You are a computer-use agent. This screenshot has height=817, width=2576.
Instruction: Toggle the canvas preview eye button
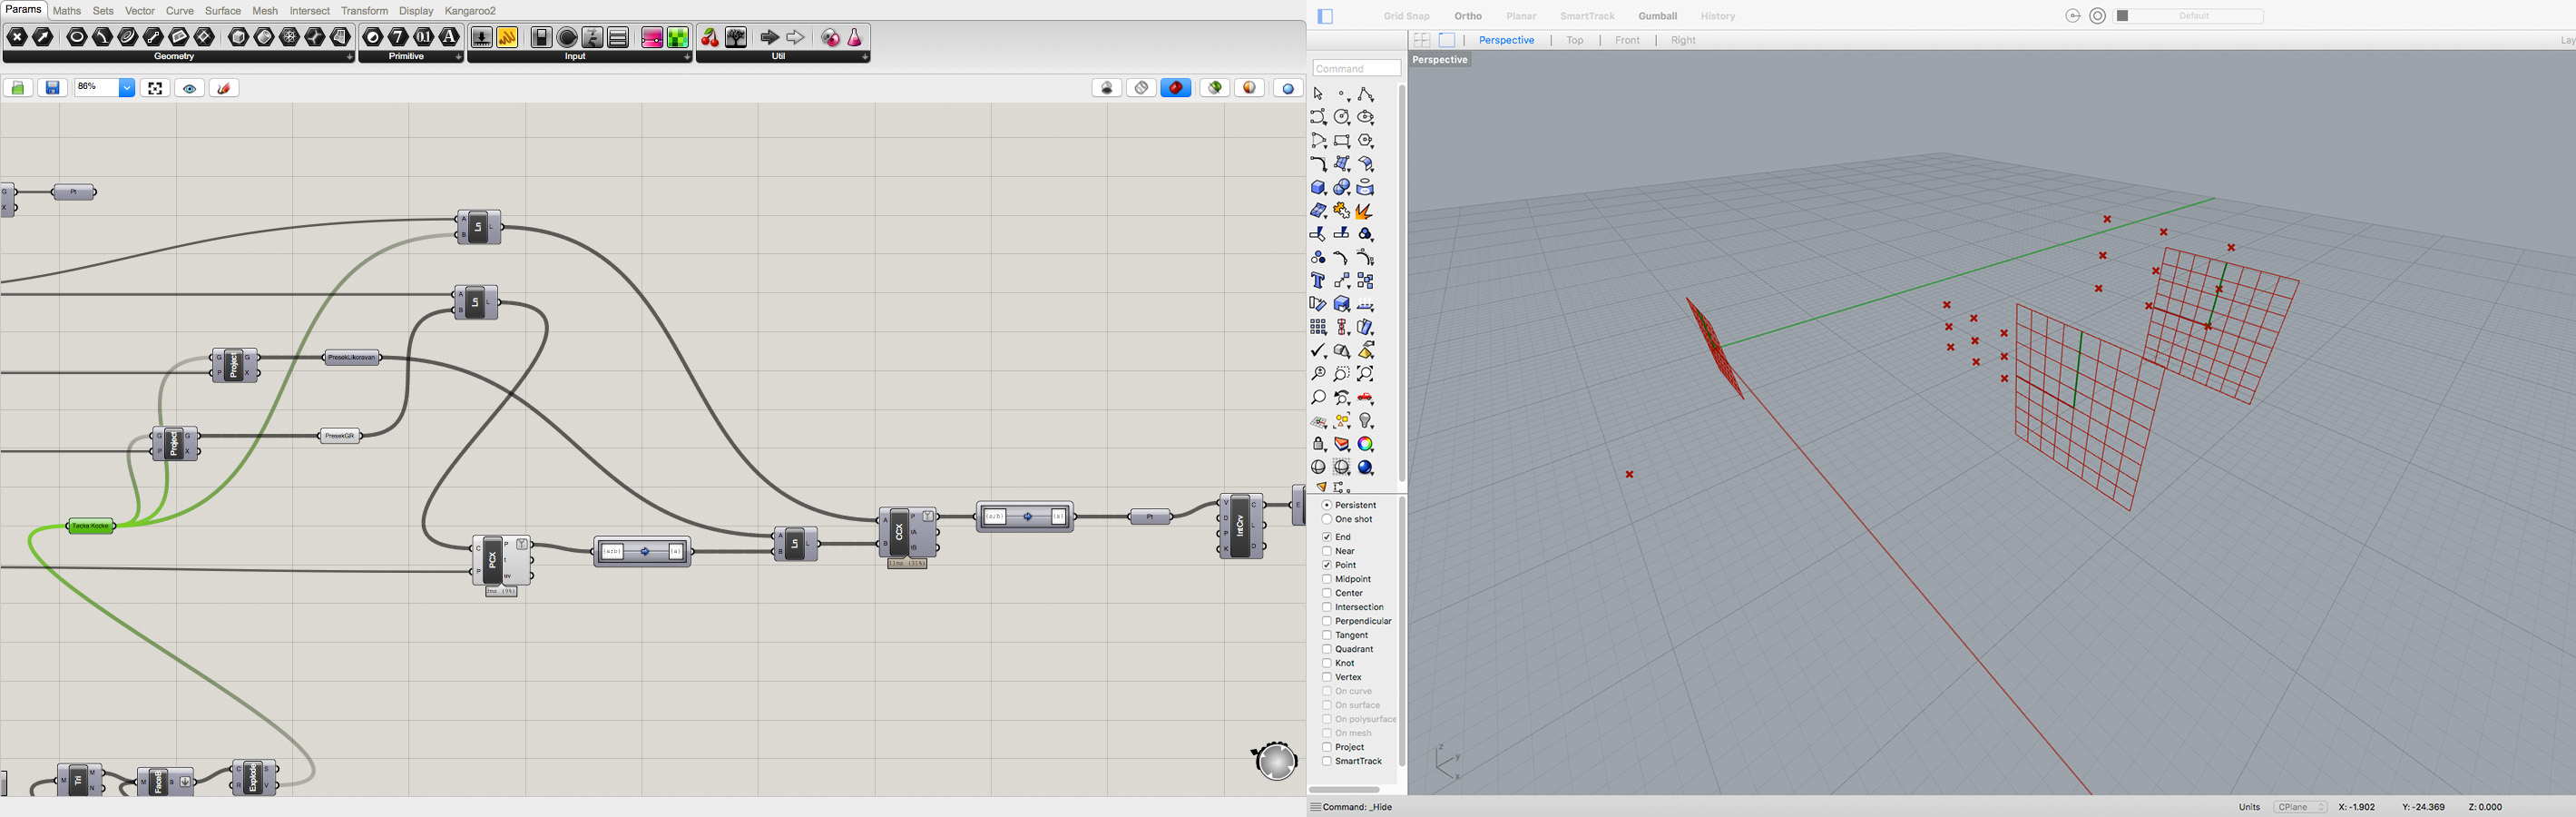[x=190, y=88]
